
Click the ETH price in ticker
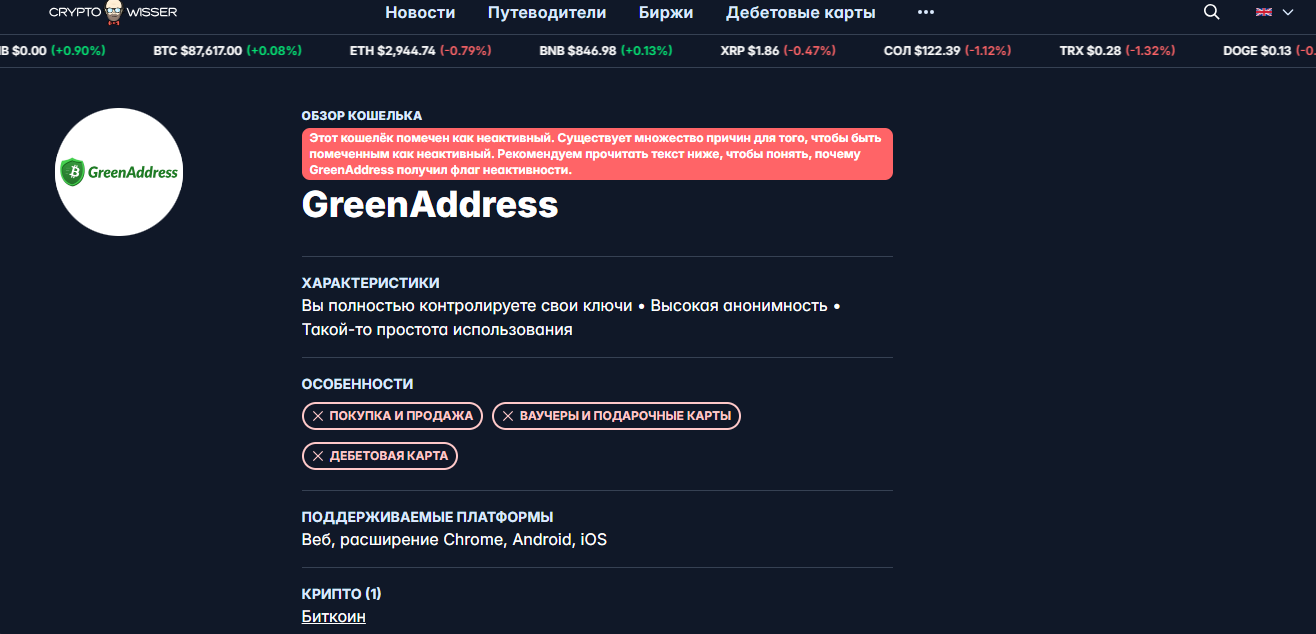(406, 50)
